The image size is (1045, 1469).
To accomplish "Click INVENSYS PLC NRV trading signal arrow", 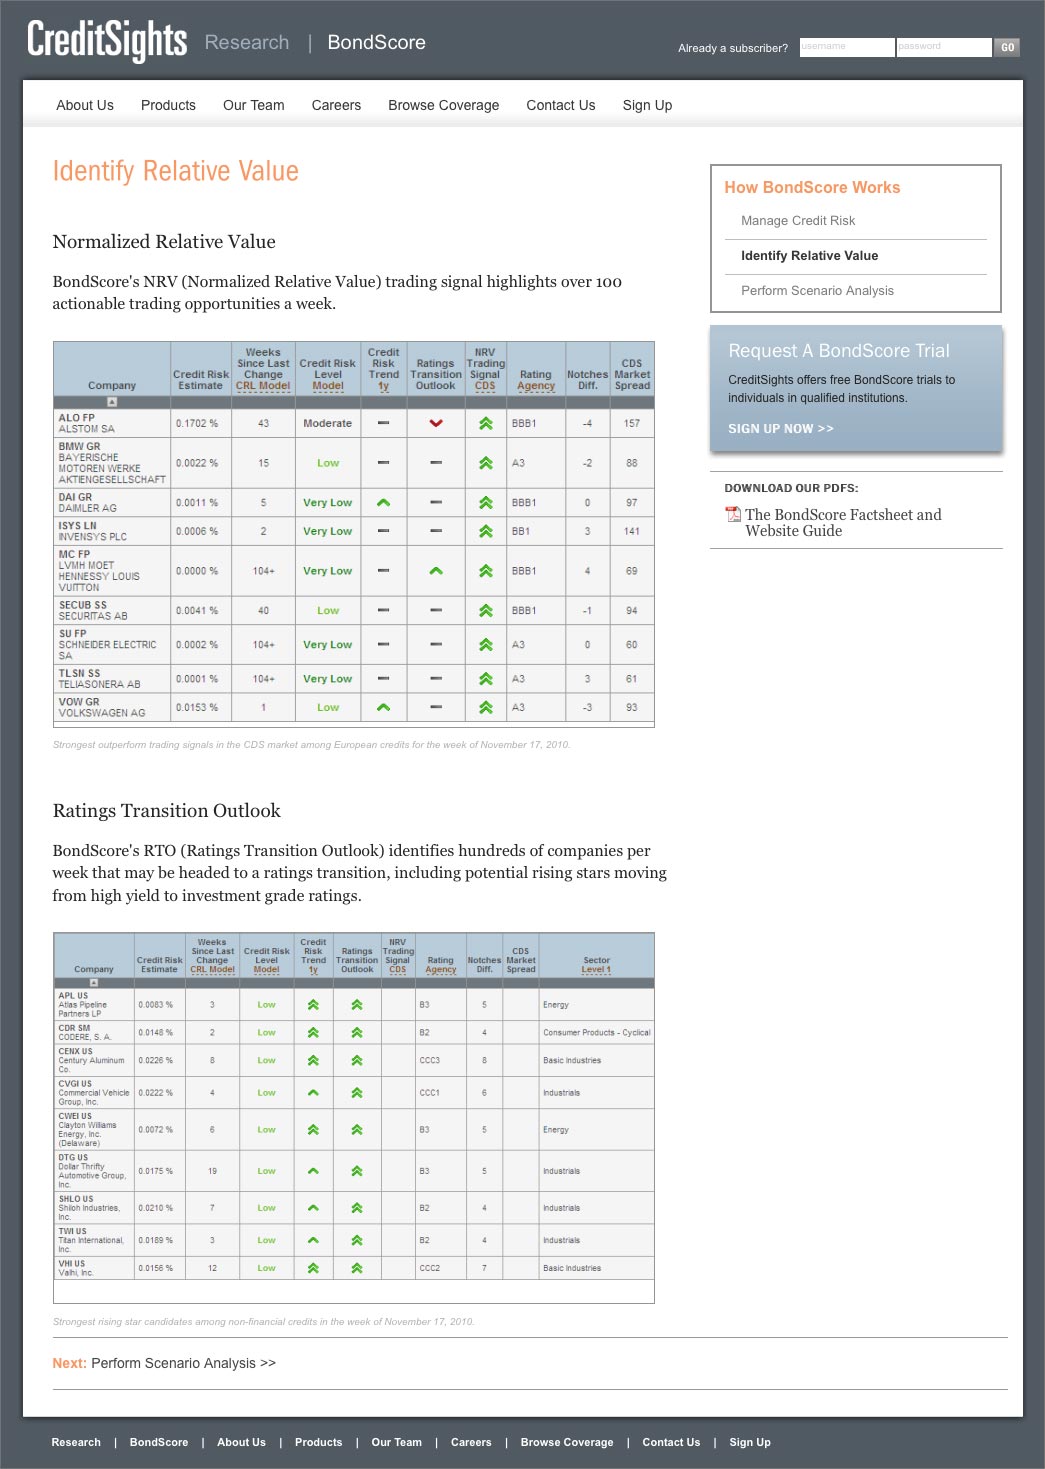I will point(485,531).
